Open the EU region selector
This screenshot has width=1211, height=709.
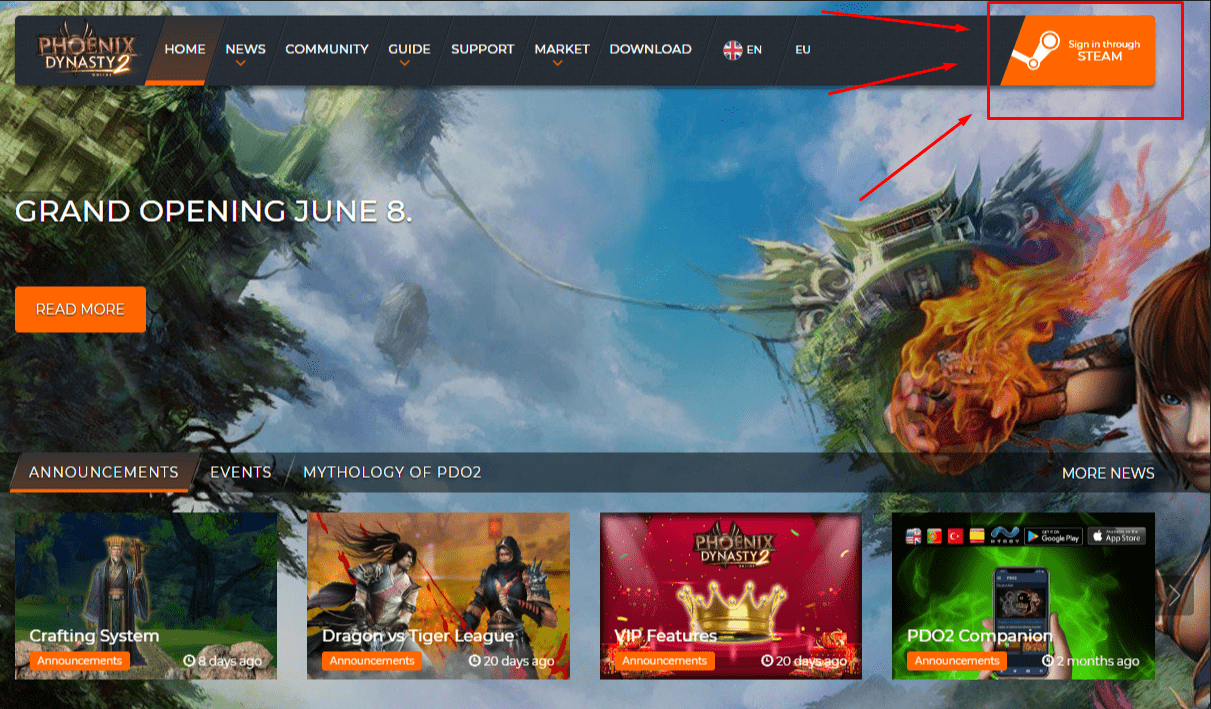[803, 49]
